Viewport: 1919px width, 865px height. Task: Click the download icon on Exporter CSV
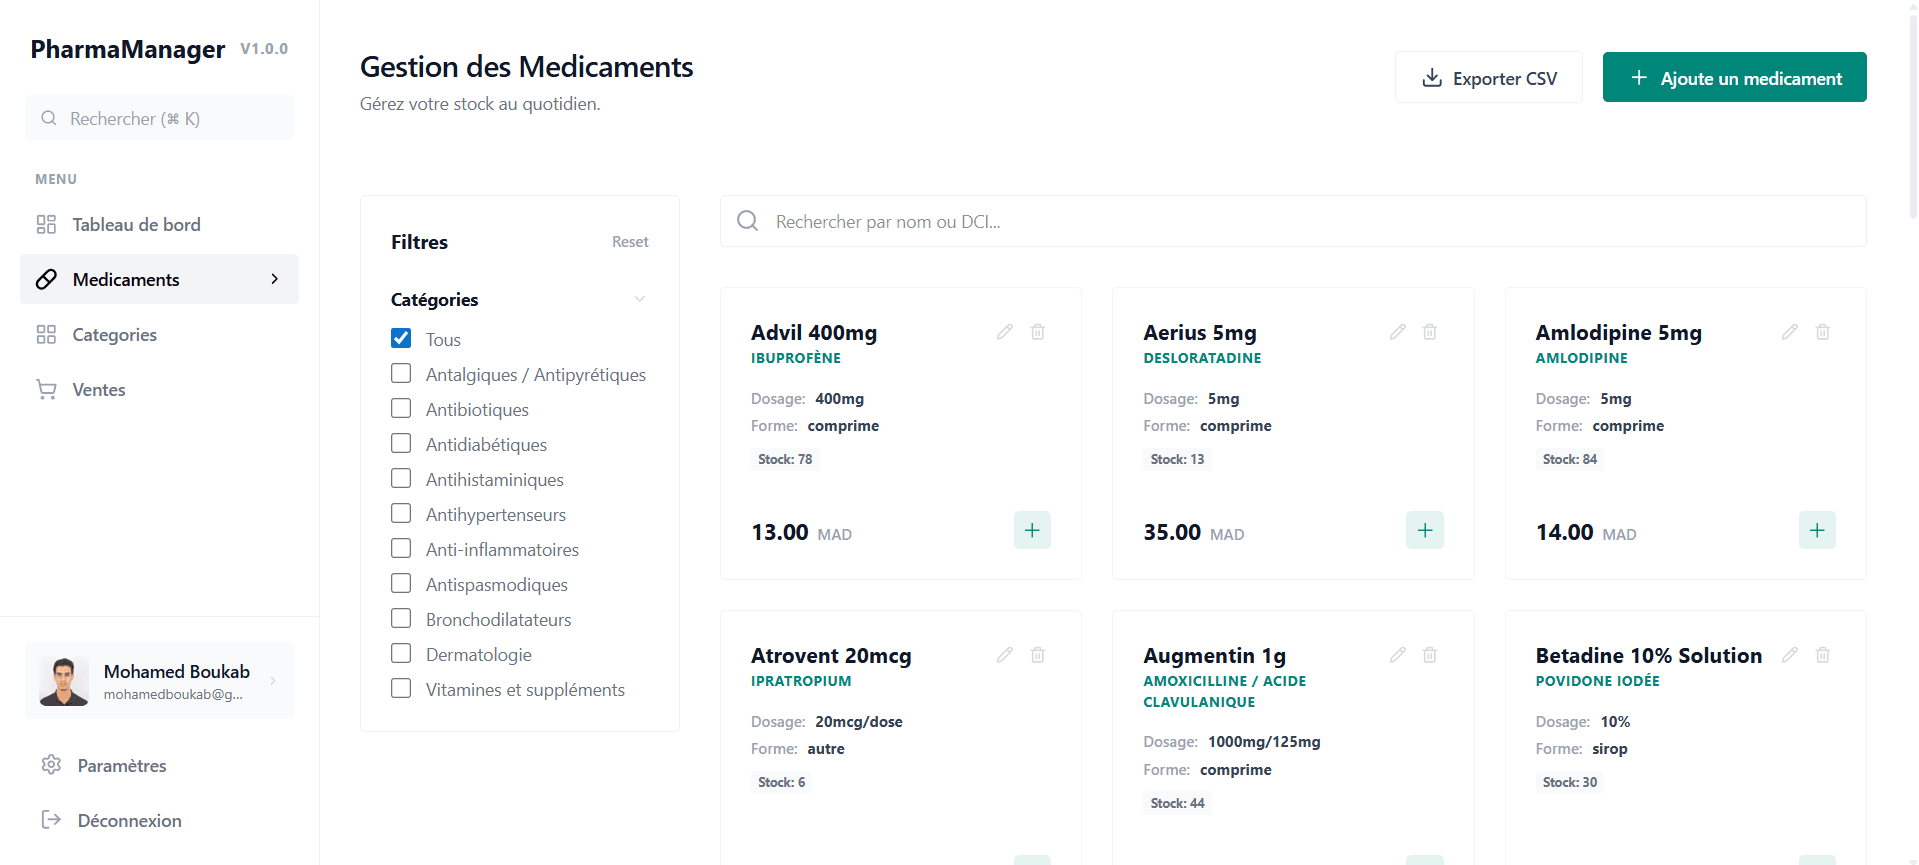(1432, 78)
